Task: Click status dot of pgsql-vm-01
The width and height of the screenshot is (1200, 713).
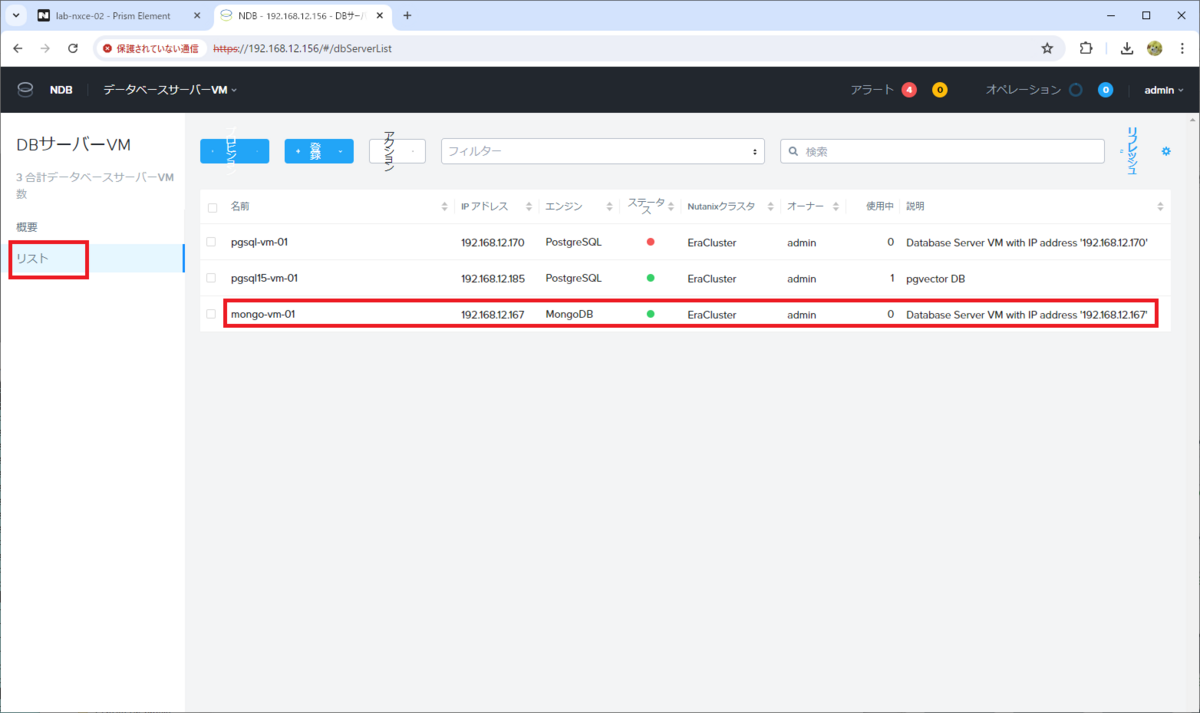Action: [651, 242]
